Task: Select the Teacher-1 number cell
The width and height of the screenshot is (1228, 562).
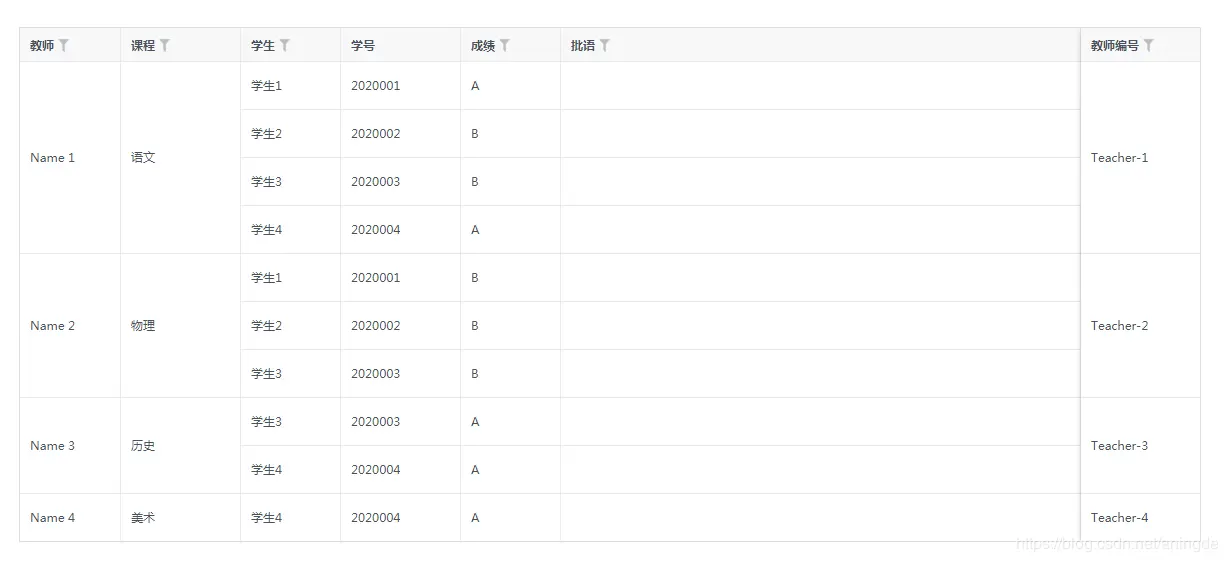Action: [1140, 158]
